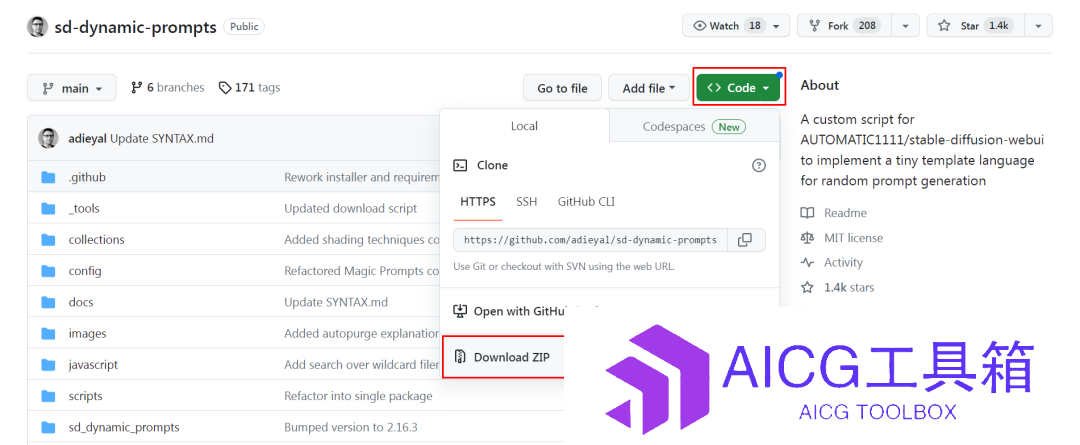
Task: Click the adieyal commit author avatar
Action: pyautogui.click(x=48, y=138)
